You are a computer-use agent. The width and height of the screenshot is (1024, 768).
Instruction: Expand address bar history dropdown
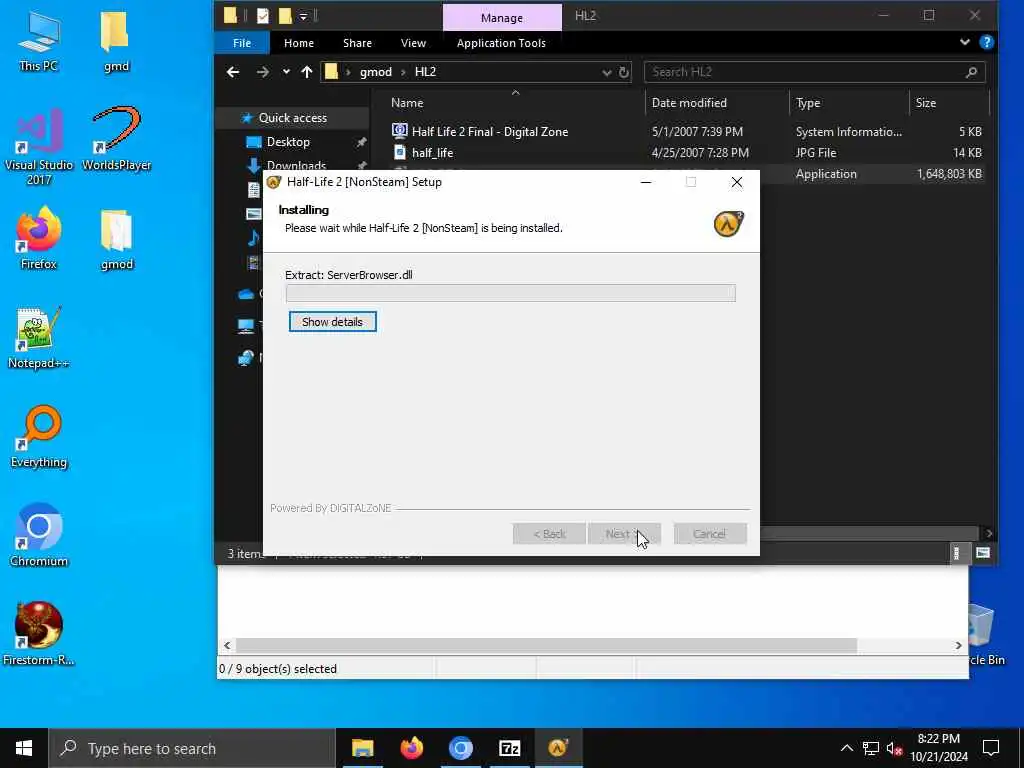(606, 72)
